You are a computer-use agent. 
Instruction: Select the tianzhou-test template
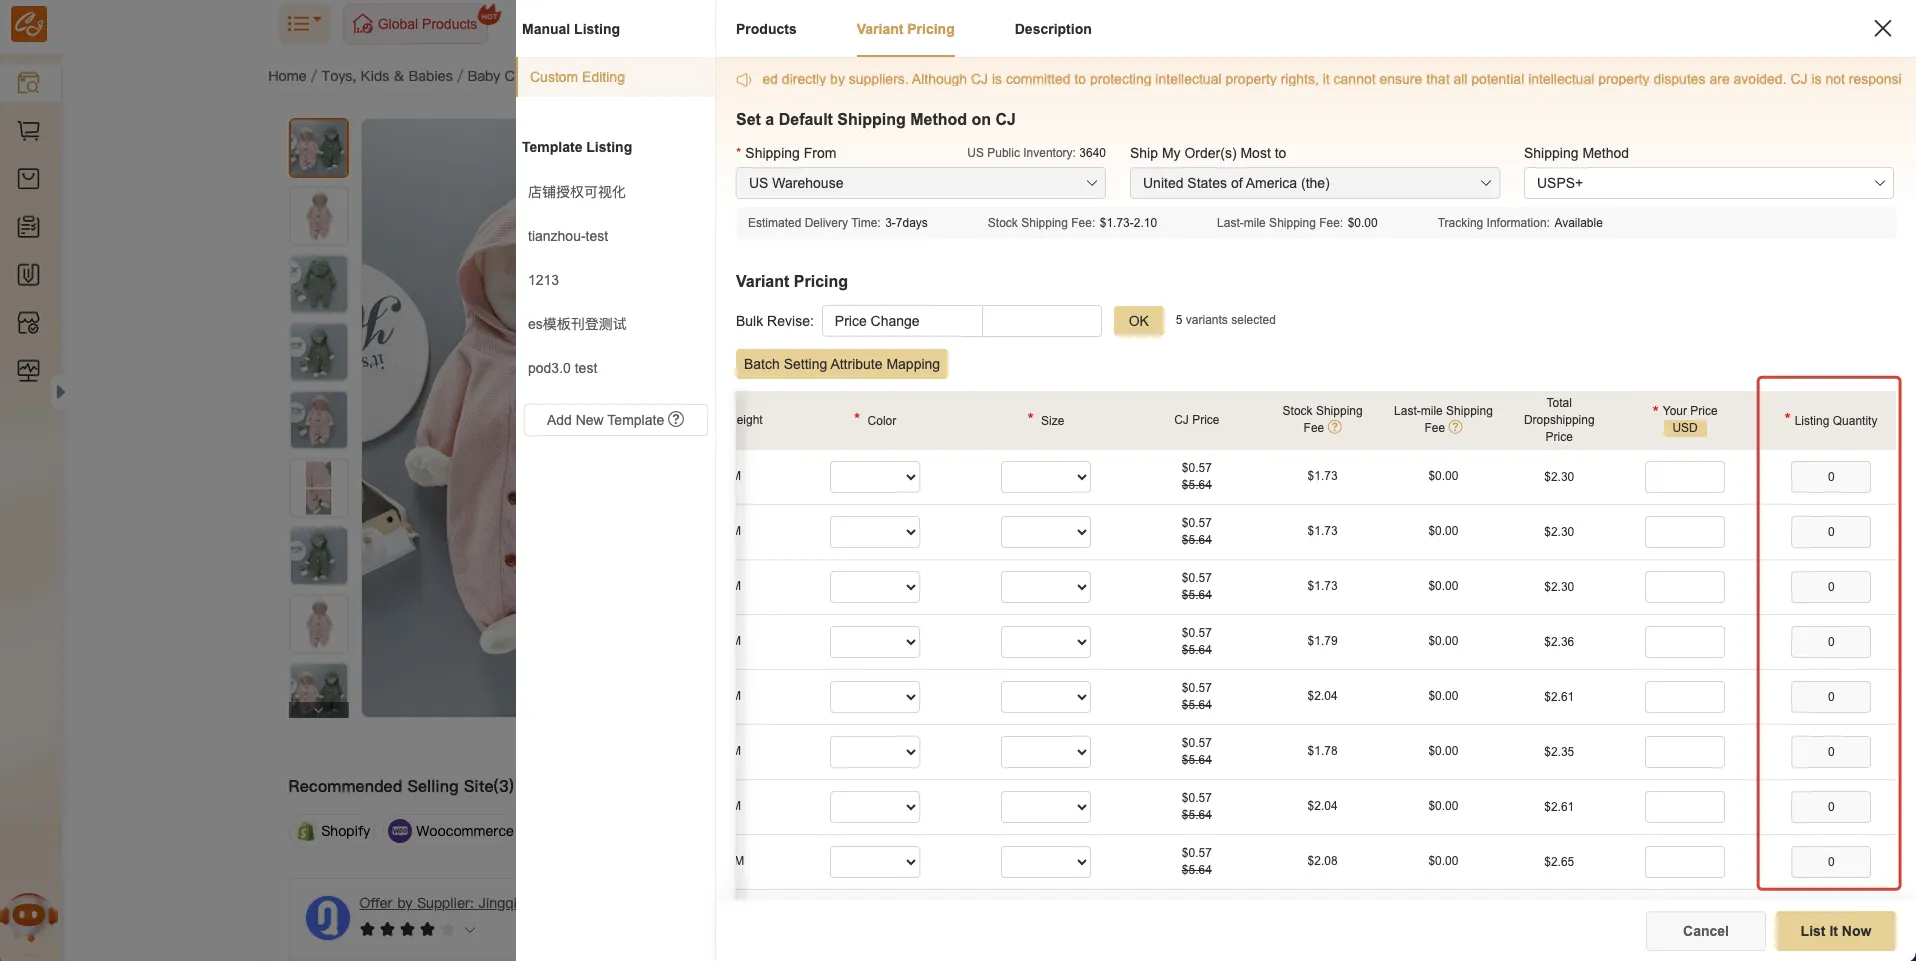pyautogui.click(x=568, y=236)
